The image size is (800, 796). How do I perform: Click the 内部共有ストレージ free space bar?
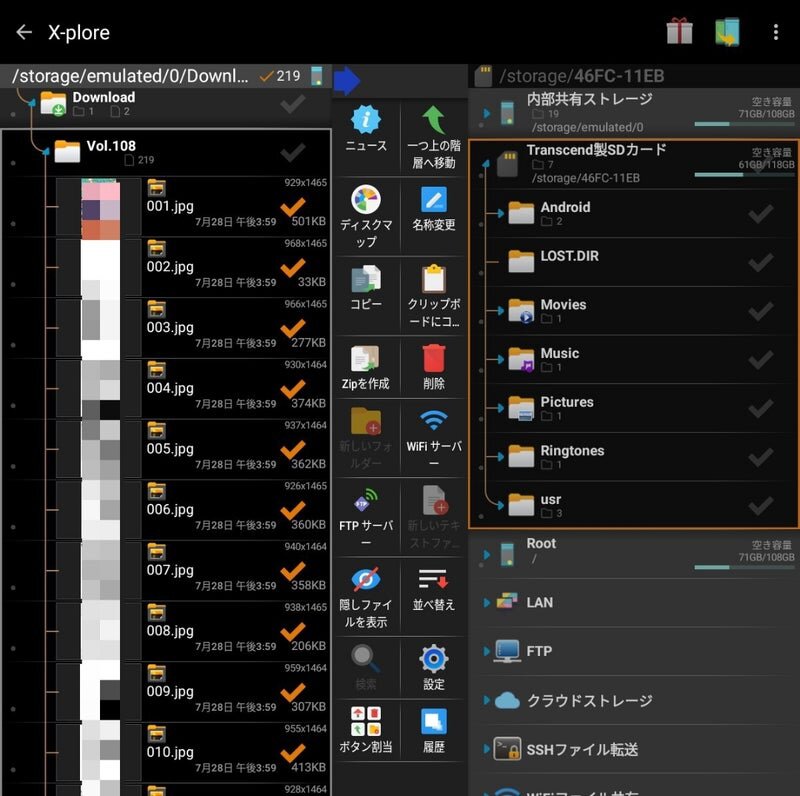[744, 124]
